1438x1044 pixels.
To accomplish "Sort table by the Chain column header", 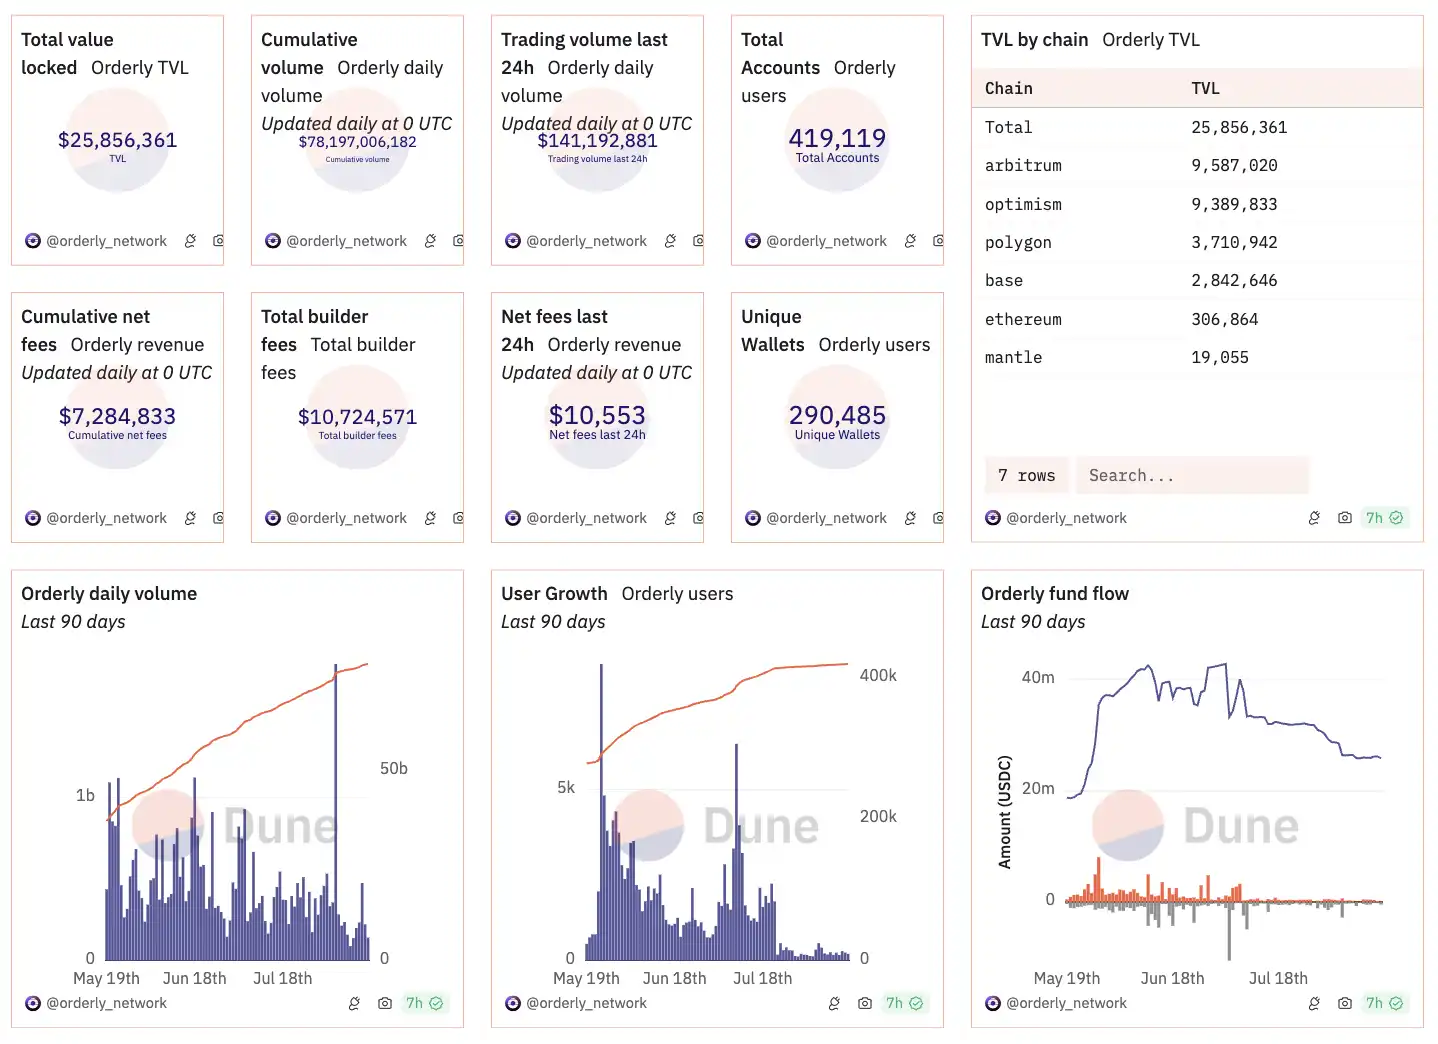I will pyautogui.click(x=1008, y=88).
